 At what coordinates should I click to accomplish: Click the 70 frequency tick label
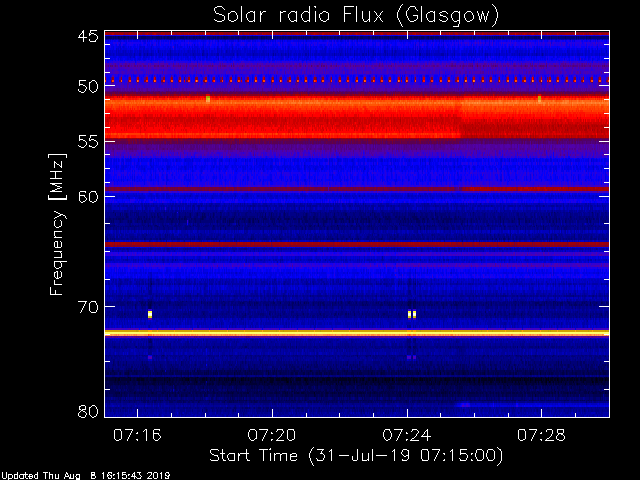coord(88,307)
